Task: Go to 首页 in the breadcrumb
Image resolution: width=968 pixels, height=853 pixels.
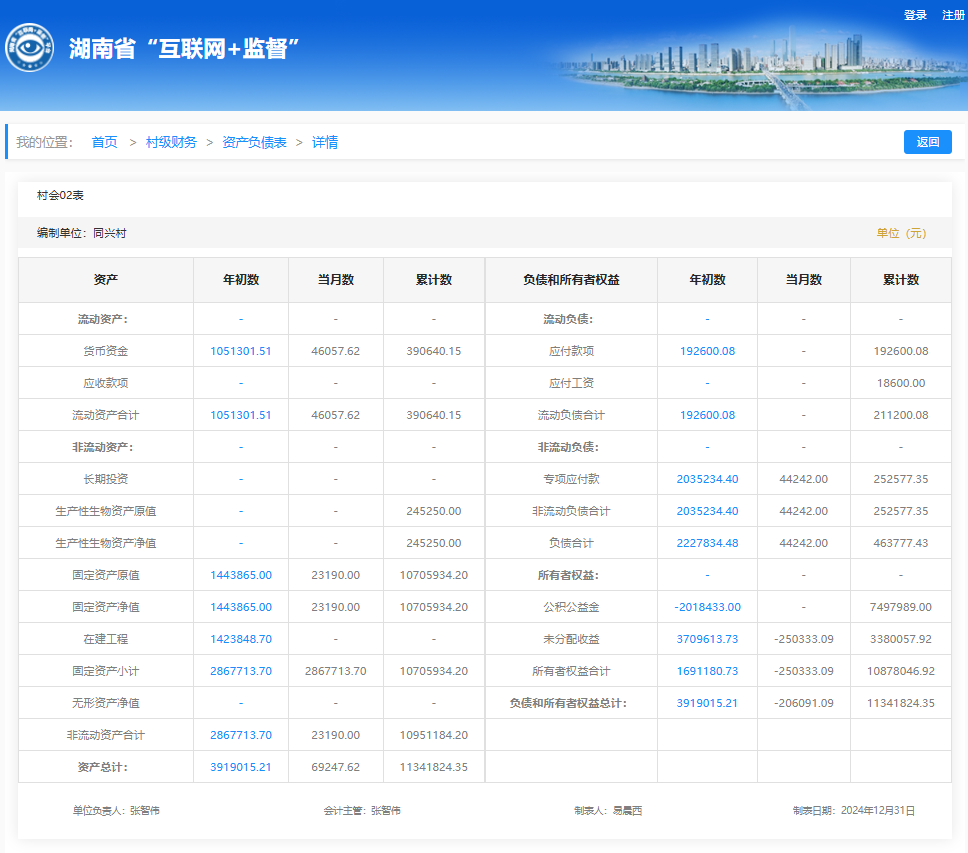Action: pyautogui.click(x=104, y=142)
